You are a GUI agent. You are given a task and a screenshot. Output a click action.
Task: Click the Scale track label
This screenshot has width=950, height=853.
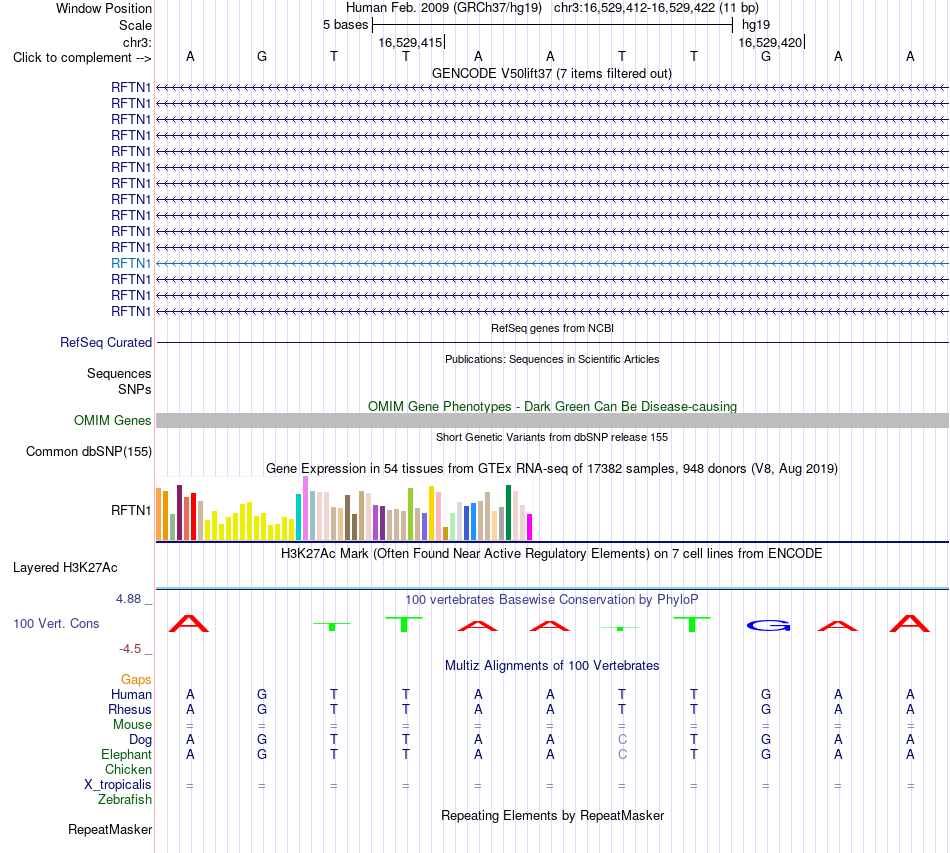click(135, 25)
